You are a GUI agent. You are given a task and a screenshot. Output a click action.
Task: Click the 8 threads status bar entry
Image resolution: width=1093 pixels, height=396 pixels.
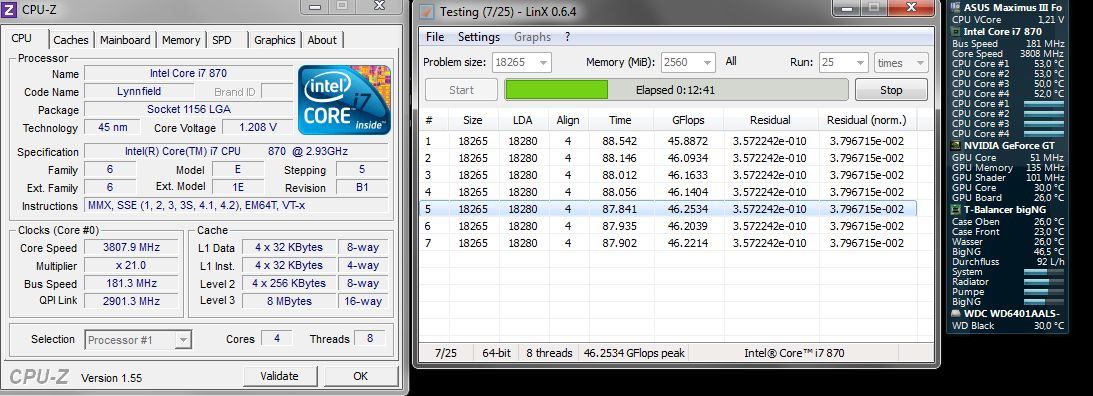(549, 353)
